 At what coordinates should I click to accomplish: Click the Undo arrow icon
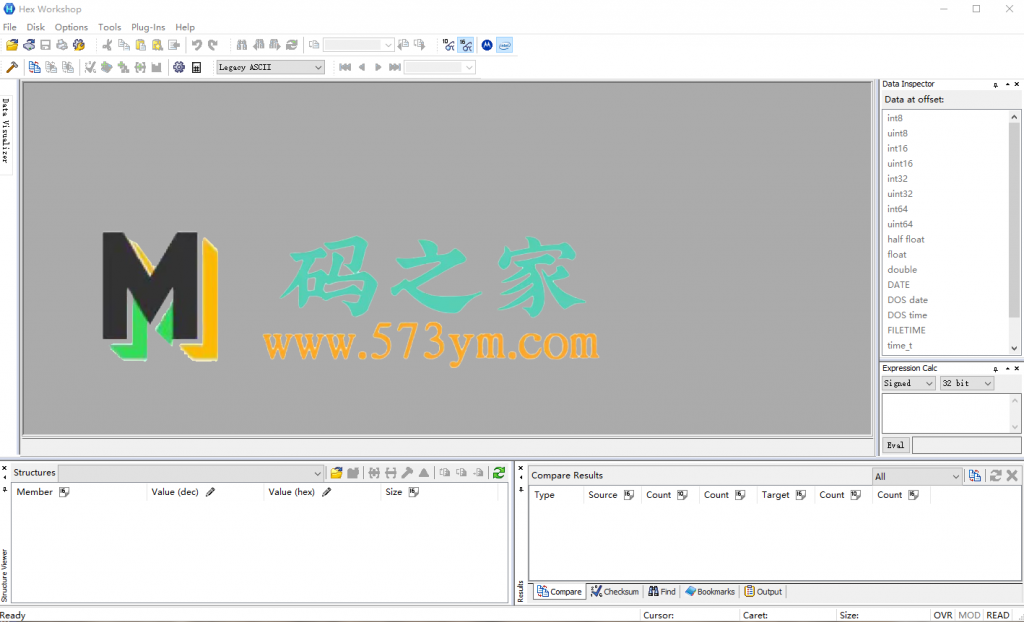(197, 45)
